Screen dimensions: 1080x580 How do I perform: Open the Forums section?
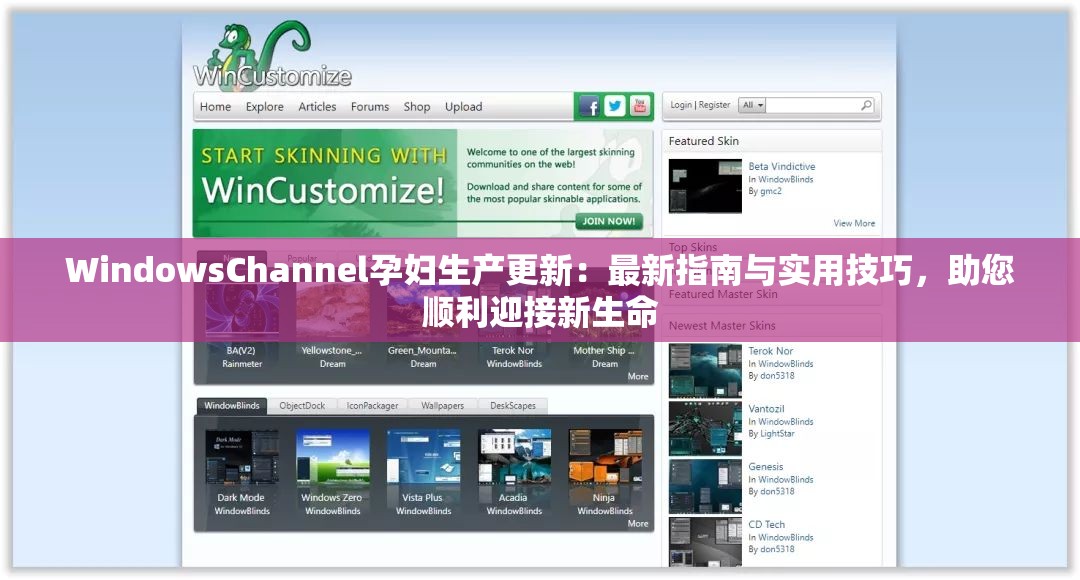tap(370, 107)
